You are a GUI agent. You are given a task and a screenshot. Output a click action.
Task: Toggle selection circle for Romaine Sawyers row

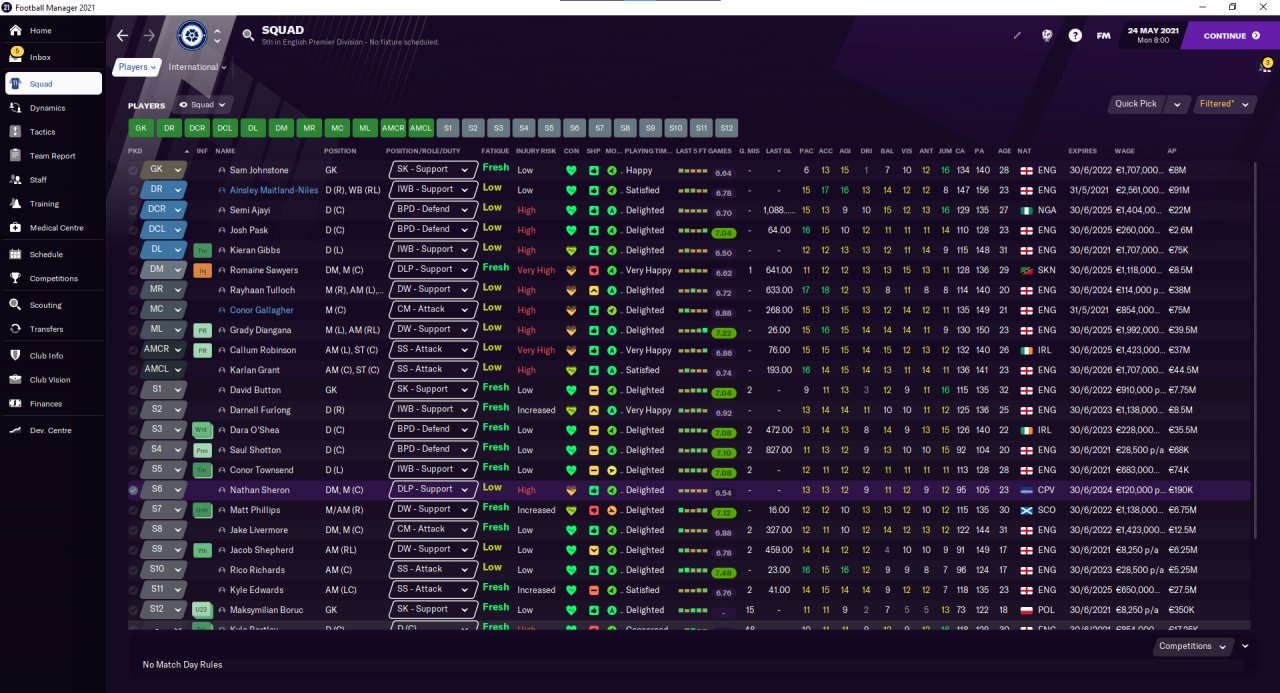134,270
